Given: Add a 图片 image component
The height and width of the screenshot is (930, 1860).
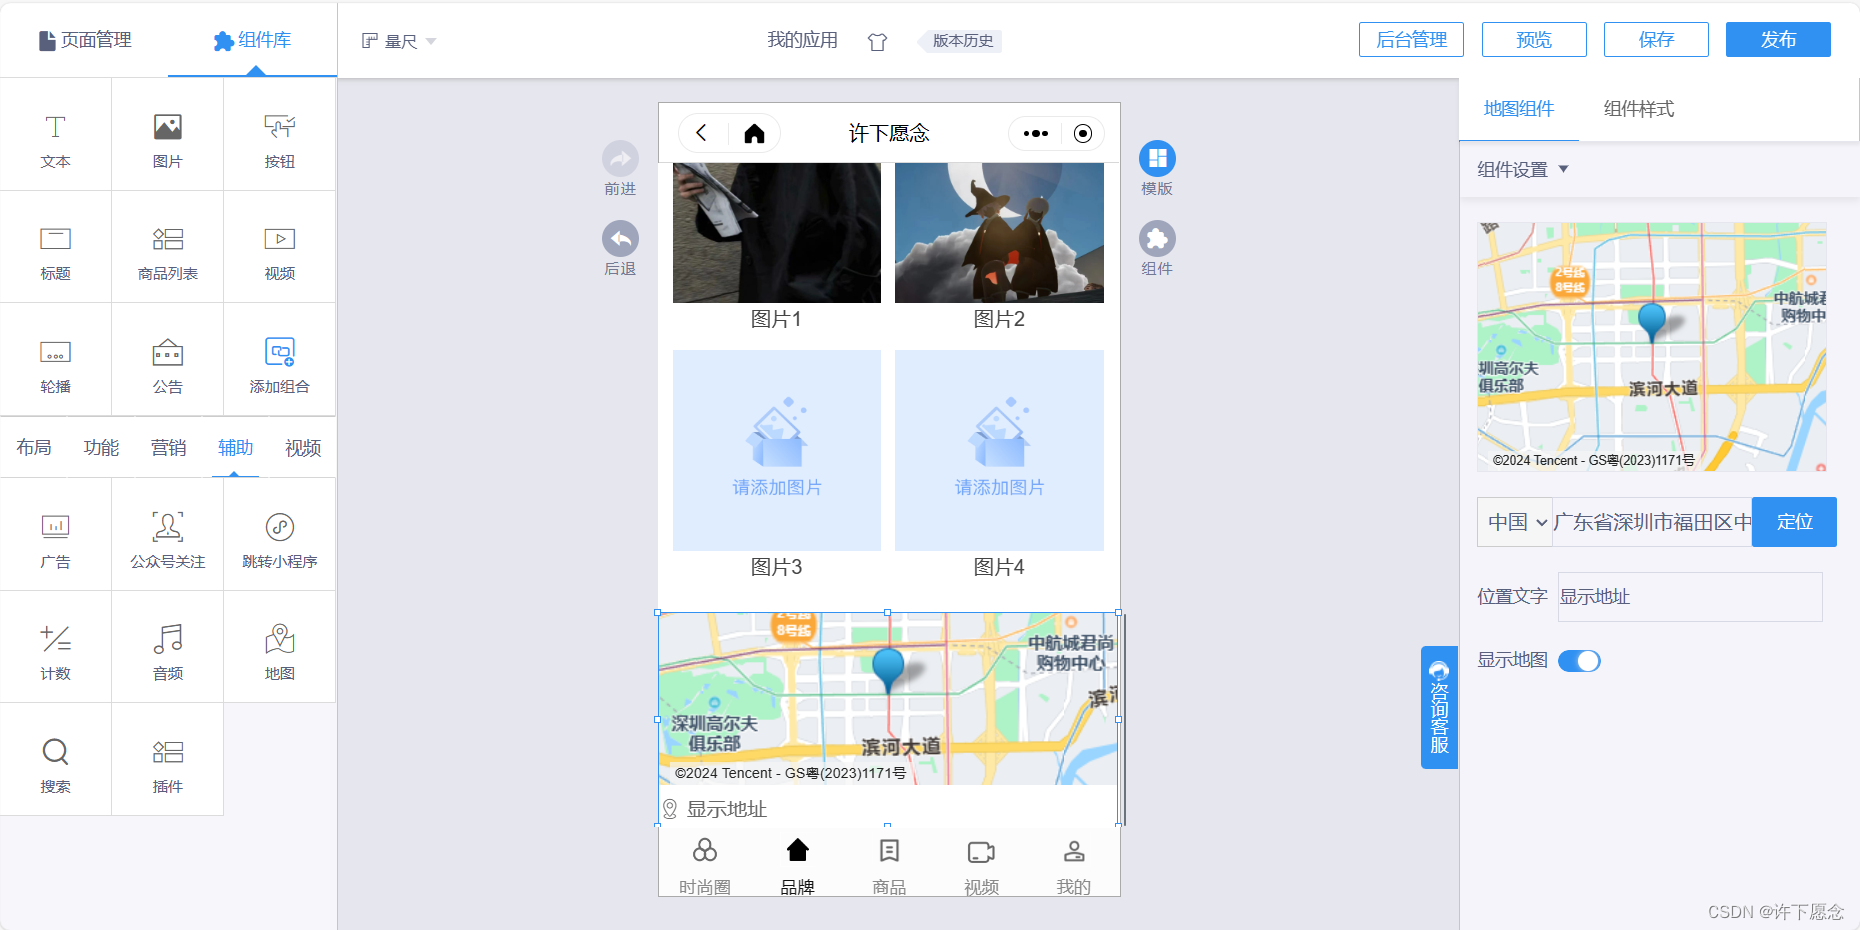Looking at the screenshot, I should pos(168,135).
